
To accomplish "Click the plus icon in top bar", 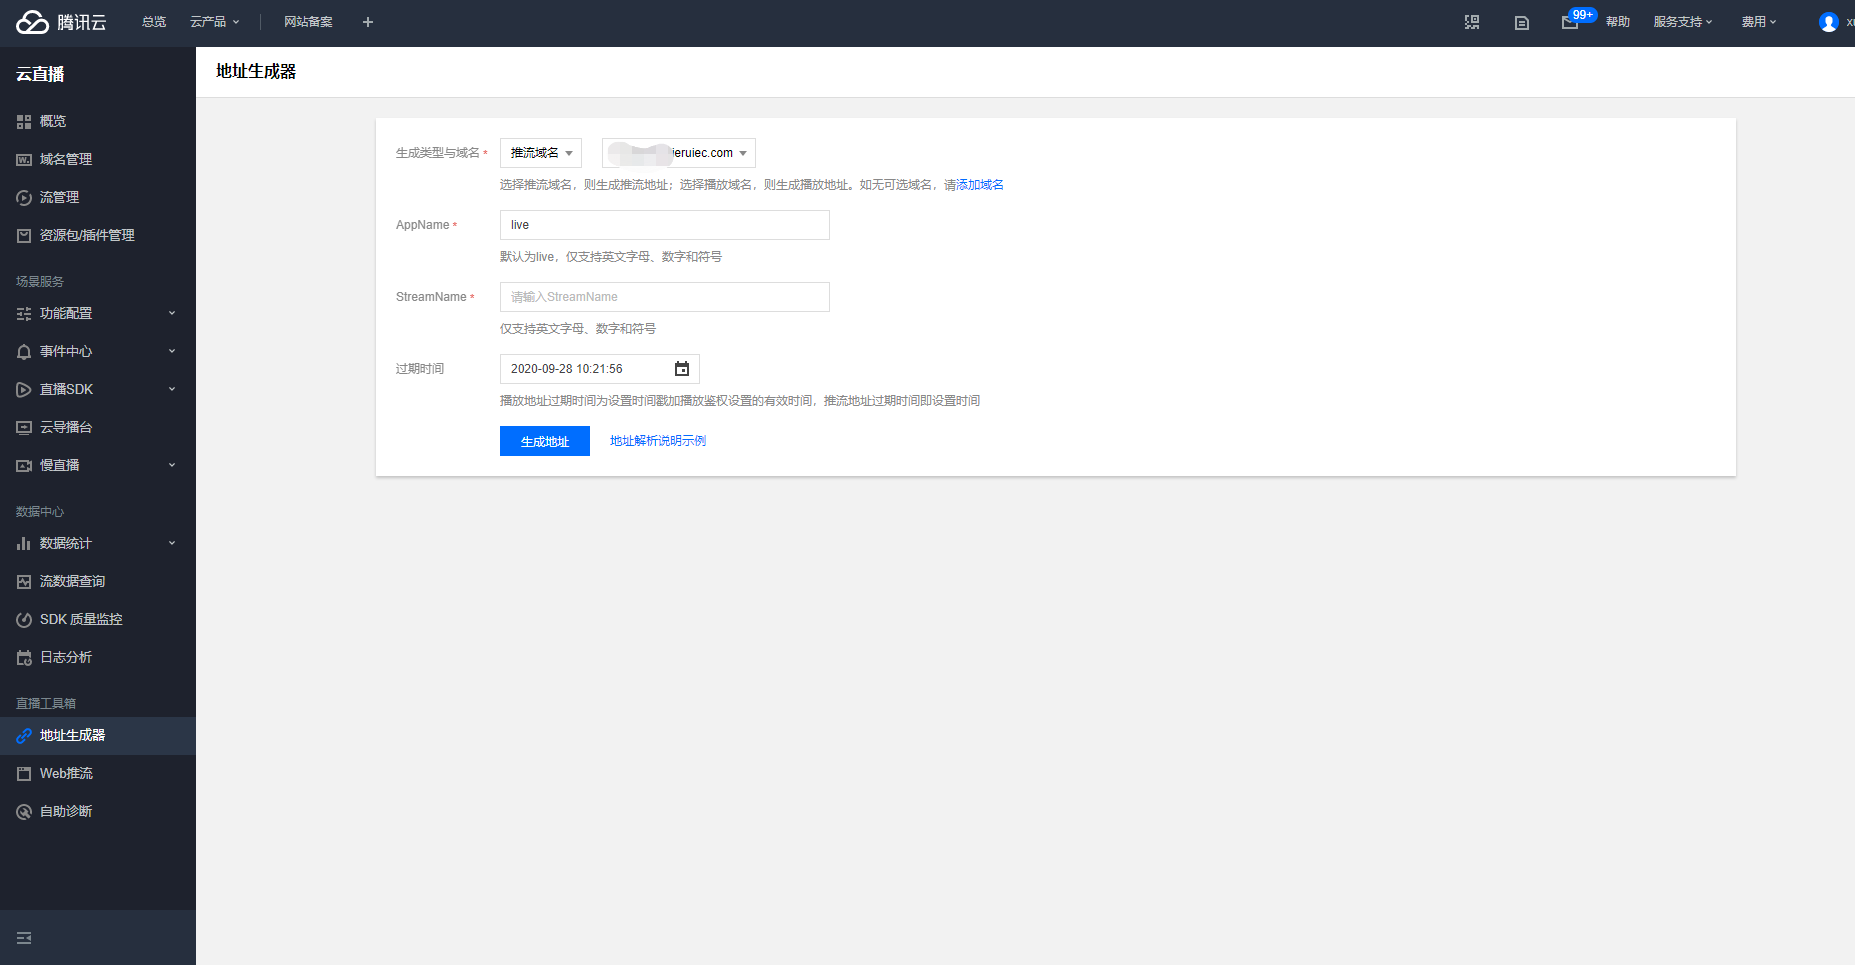I will [x=368, y=22].
